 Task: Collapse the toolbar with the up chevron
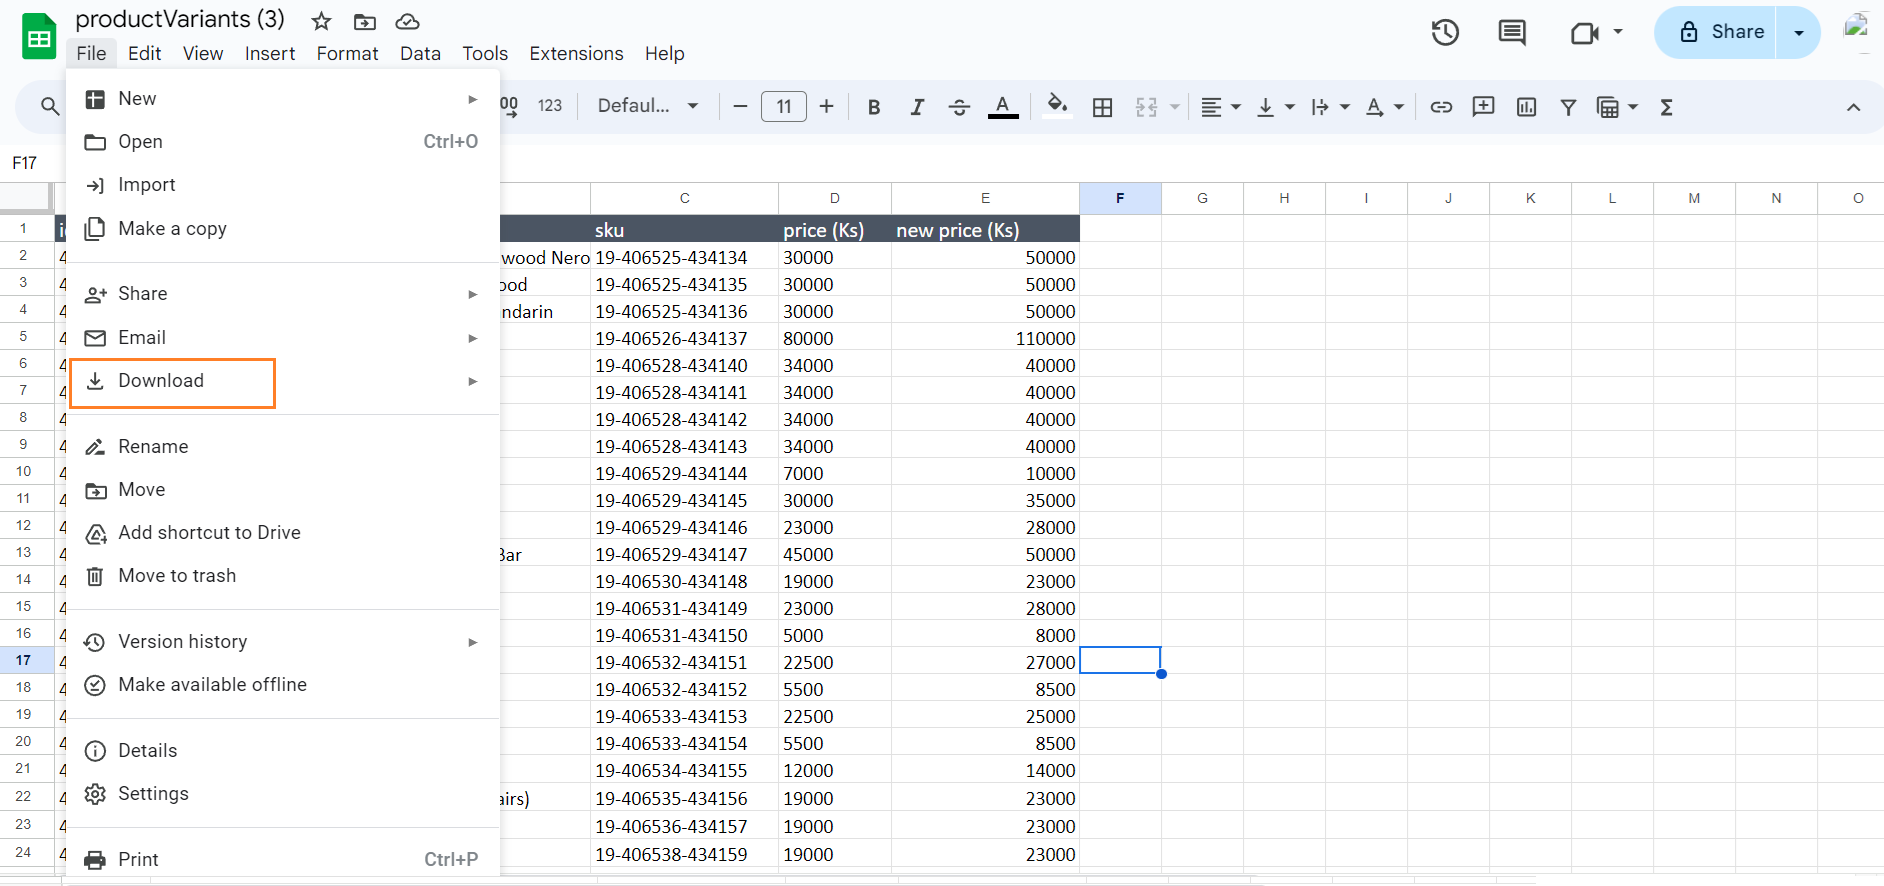point(1853,107)
